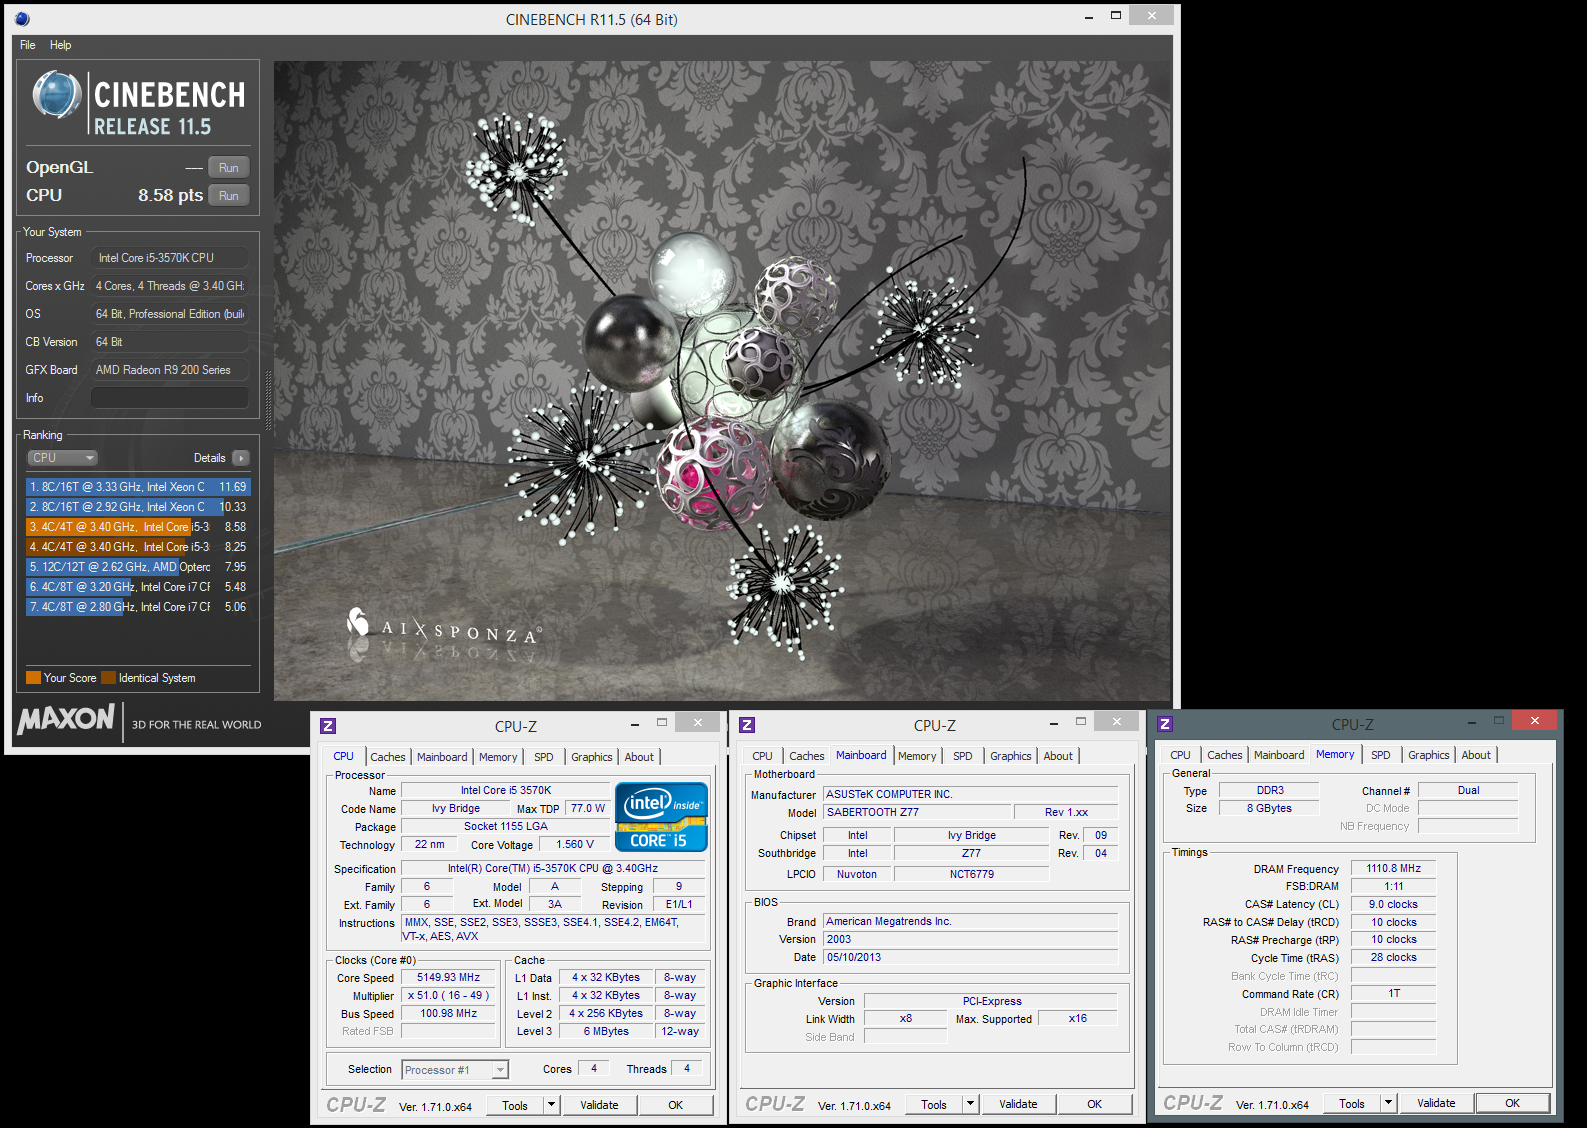1587x1128 pixels.
Task: Open the CPU ranking type dropdown
Action: coord(62,458)
